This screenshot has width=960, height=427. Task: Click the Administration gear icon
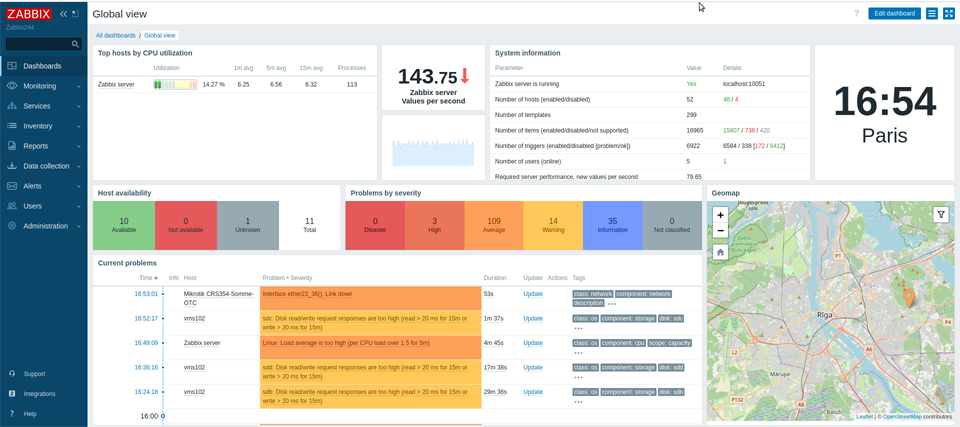coord(12,226)
